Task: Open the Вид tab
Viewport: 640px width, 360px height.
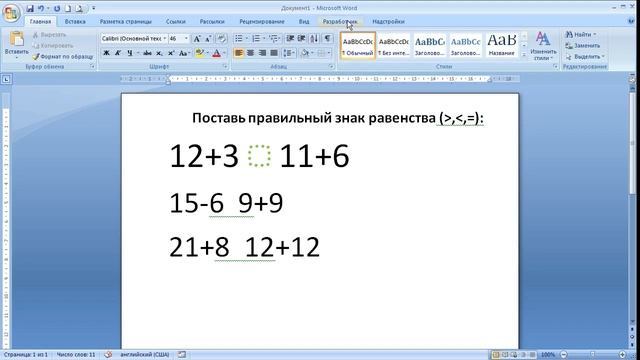Action: [x=304, y=21]
